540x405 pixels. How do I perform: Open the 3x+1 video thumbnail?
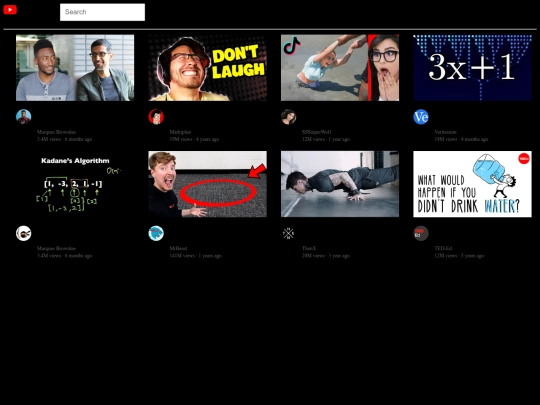(x=472, y=68)
